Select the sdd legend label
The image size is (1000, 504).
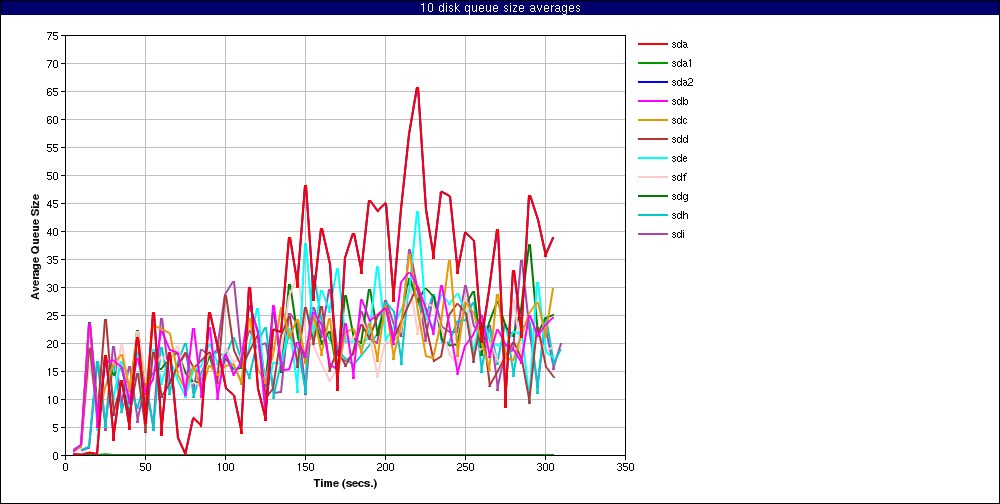pyautogui.click(x=679, y=139)
